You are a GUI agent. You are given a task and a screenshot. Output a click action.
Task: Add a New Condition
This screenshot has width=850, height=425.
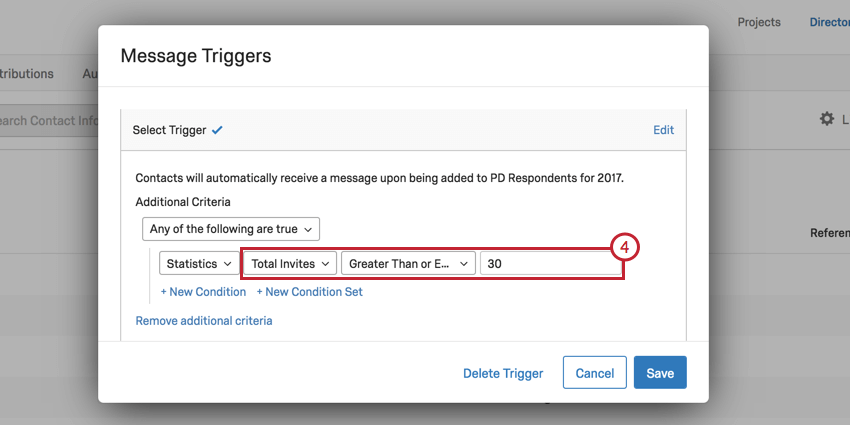(x=203, y=292)
